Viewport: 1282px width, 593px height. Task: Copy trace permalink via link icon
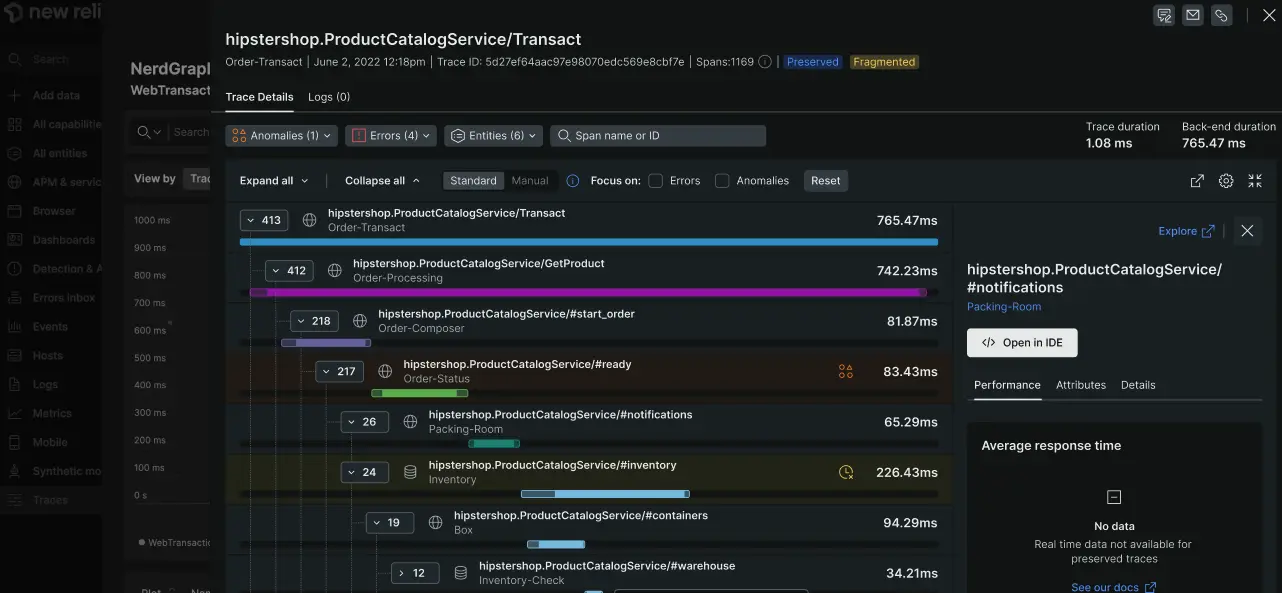pyautogui.click(x=1221, y=15)
